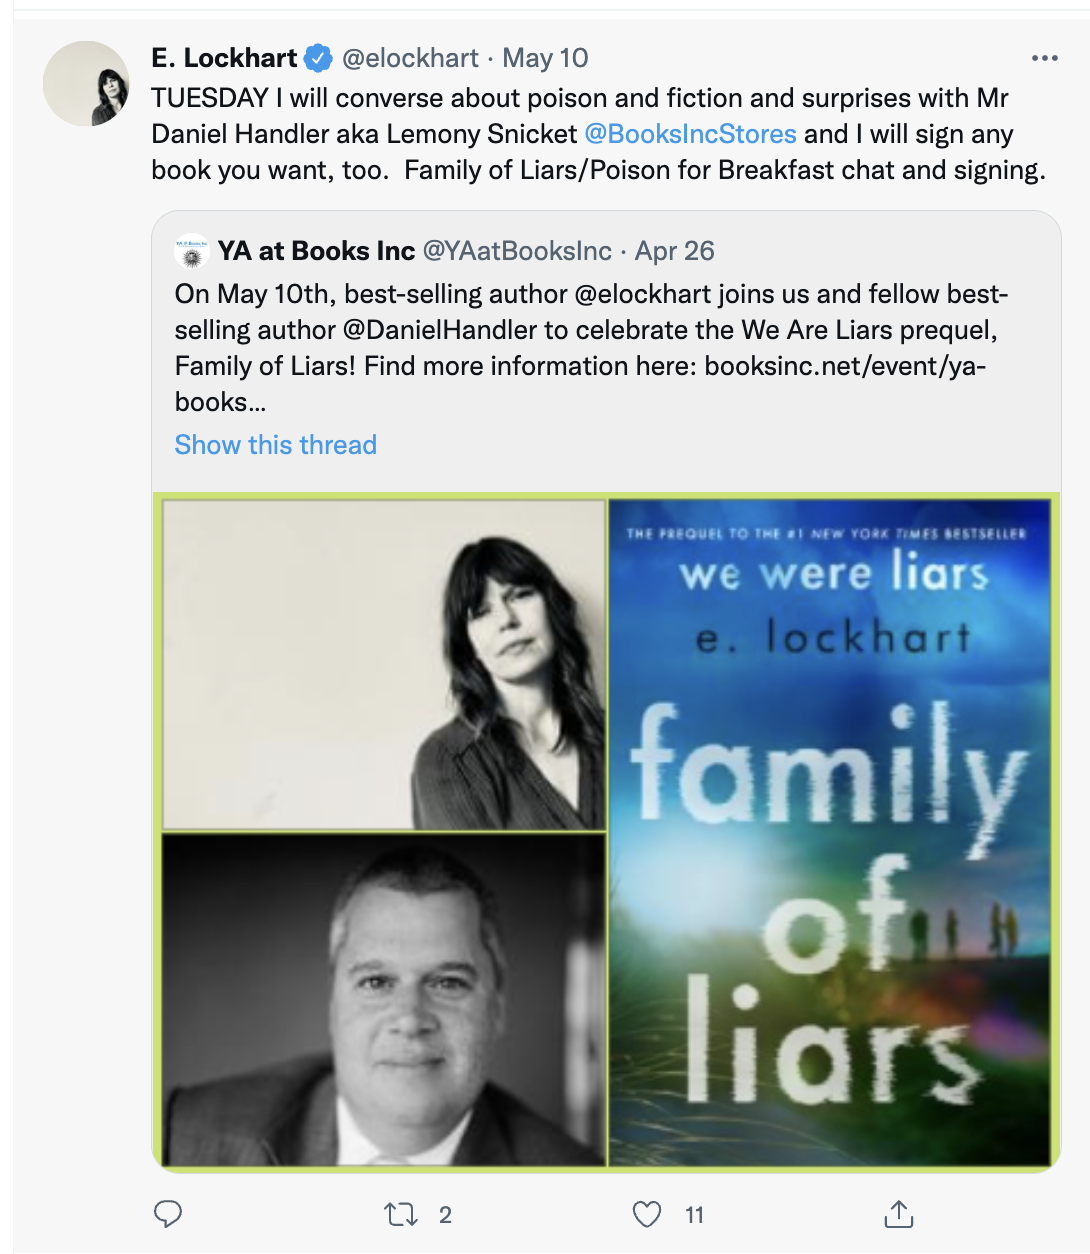Open the three-dot more options menu
Screen dimensions: 1090x1254
(x=1044, y=58)
